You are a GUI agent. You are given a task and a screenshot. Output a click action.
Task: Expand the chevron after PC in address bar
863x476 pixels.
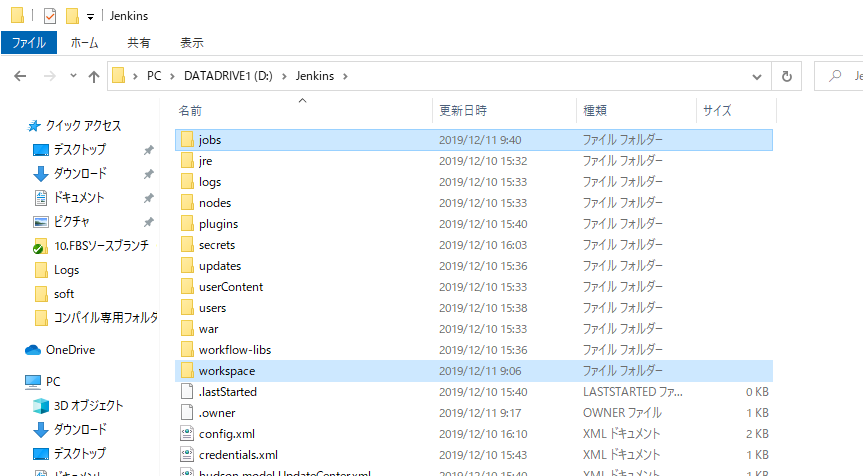pos(172,76)
